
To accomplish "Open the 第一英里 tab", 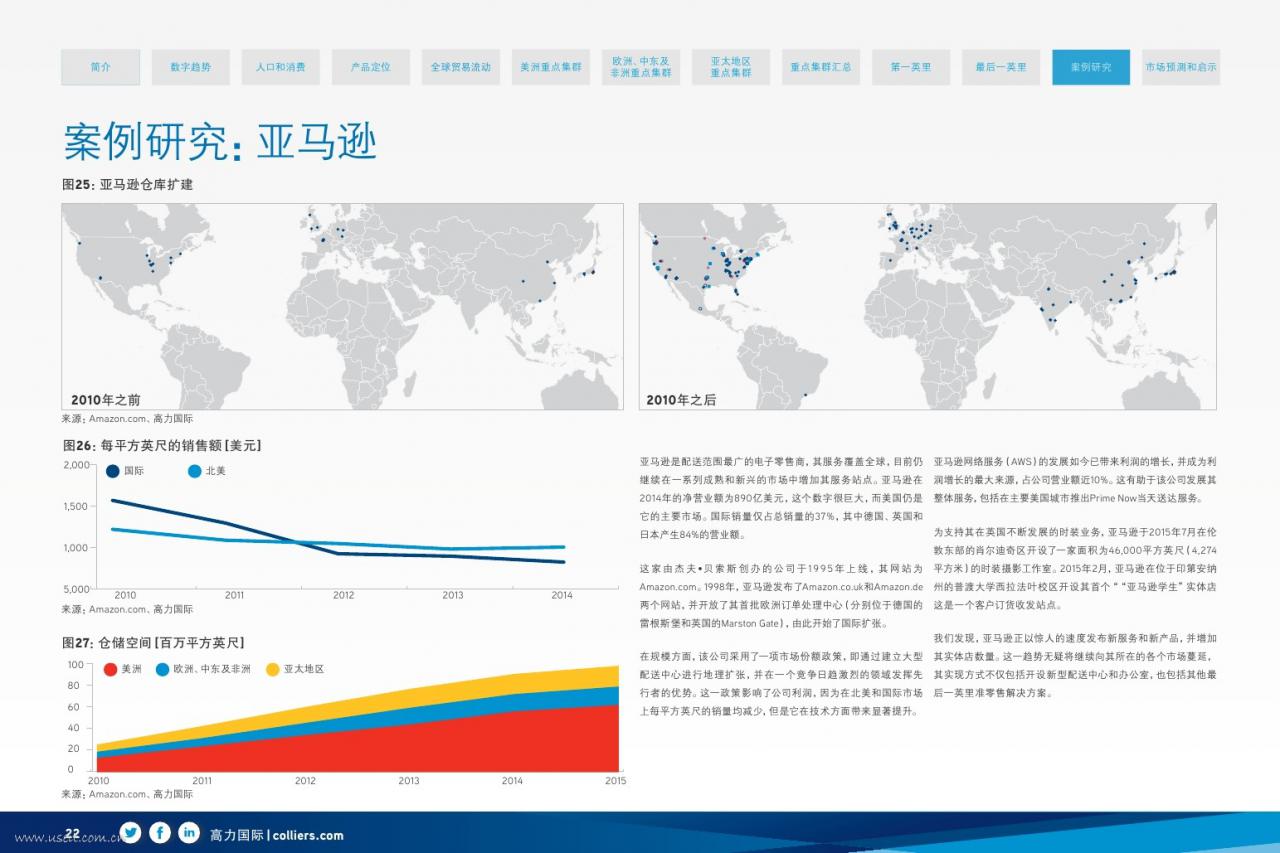I will (911, 67).
